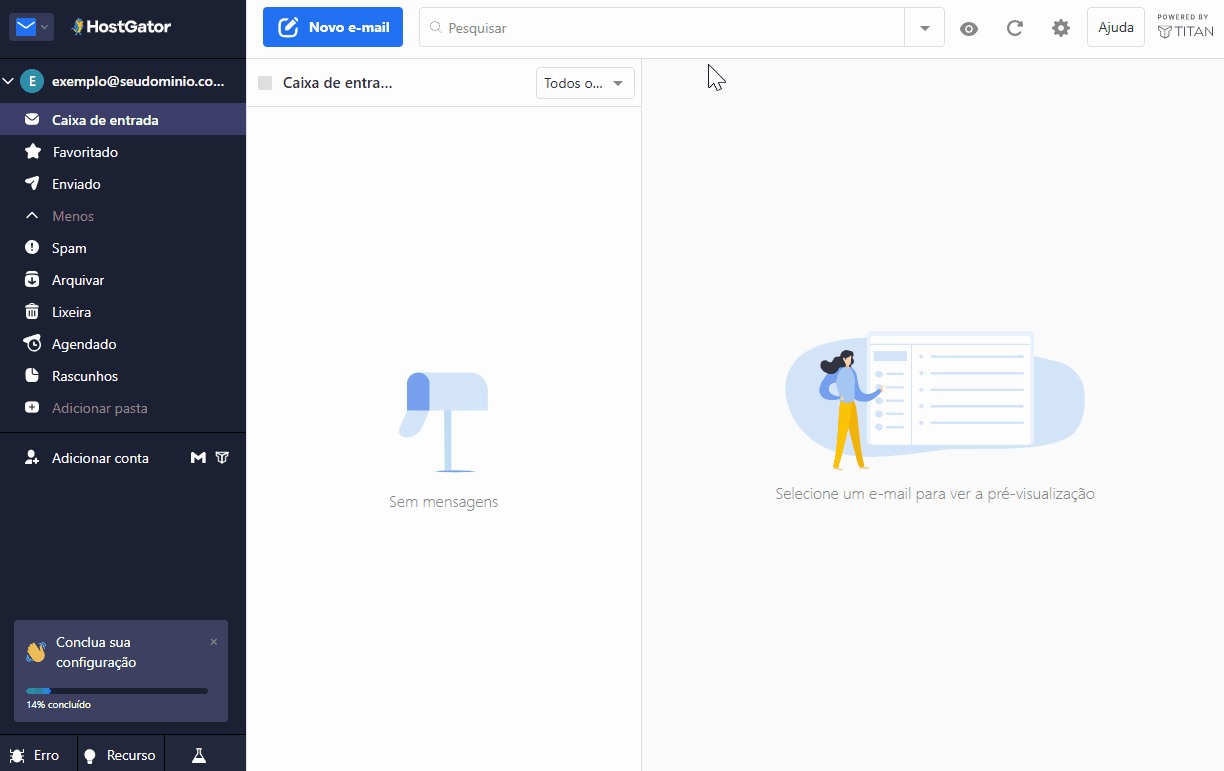Refresh the mailbox with reload icon
The image size is (1224, 771).
coord(1014,28)
